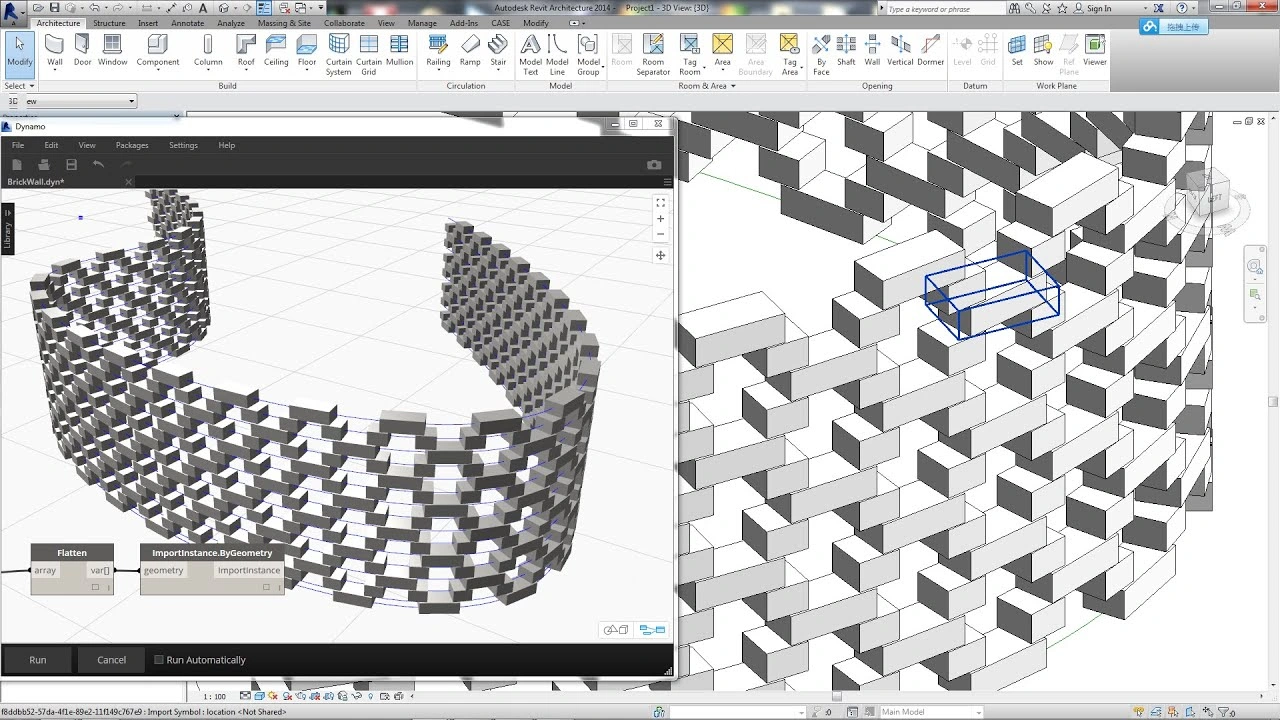Select the Railing tool
This screenshot has width=1280, height=720.
438,50
